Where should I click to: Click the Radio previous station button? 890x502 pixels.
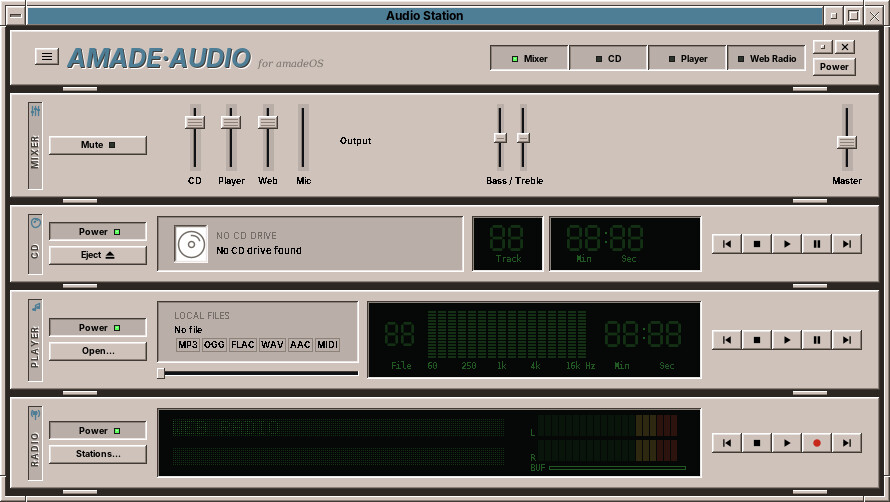(x=727, y=443)
